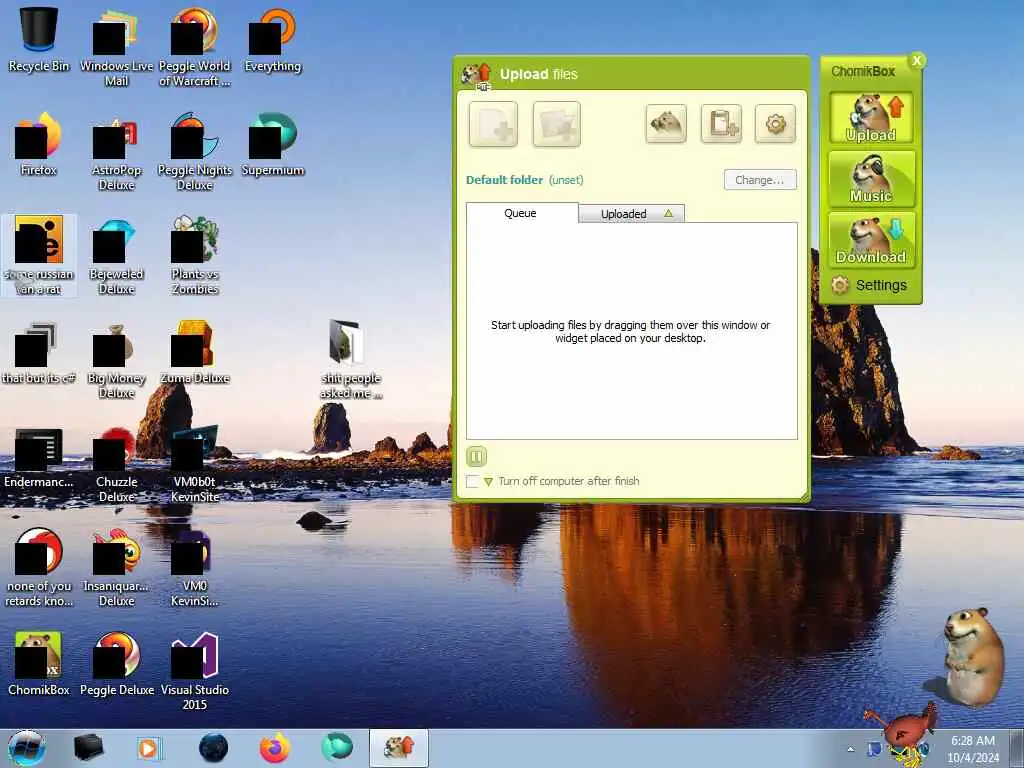This screenshot has width=1024, height=768.
Task: Click ChomikBox button in the taskbar
Action: point(399,748)
